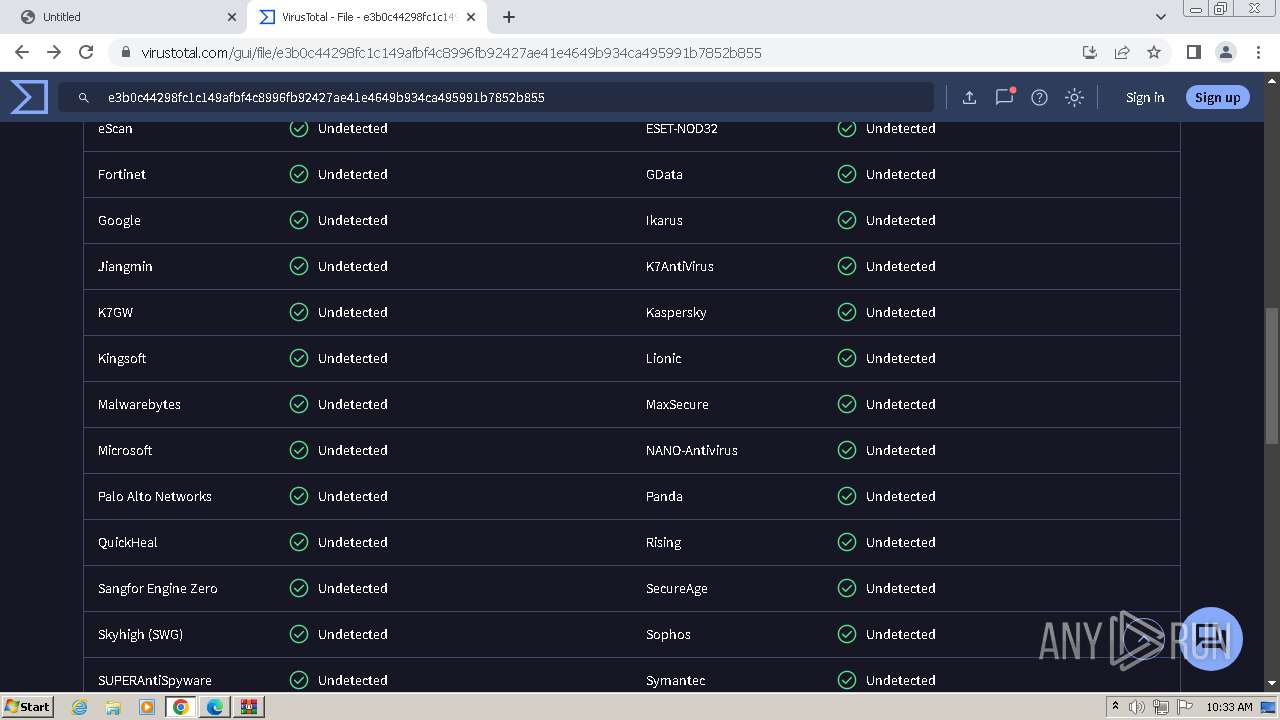
Task: Show hidden tray icons arrow
Action: click(1115, 707)
